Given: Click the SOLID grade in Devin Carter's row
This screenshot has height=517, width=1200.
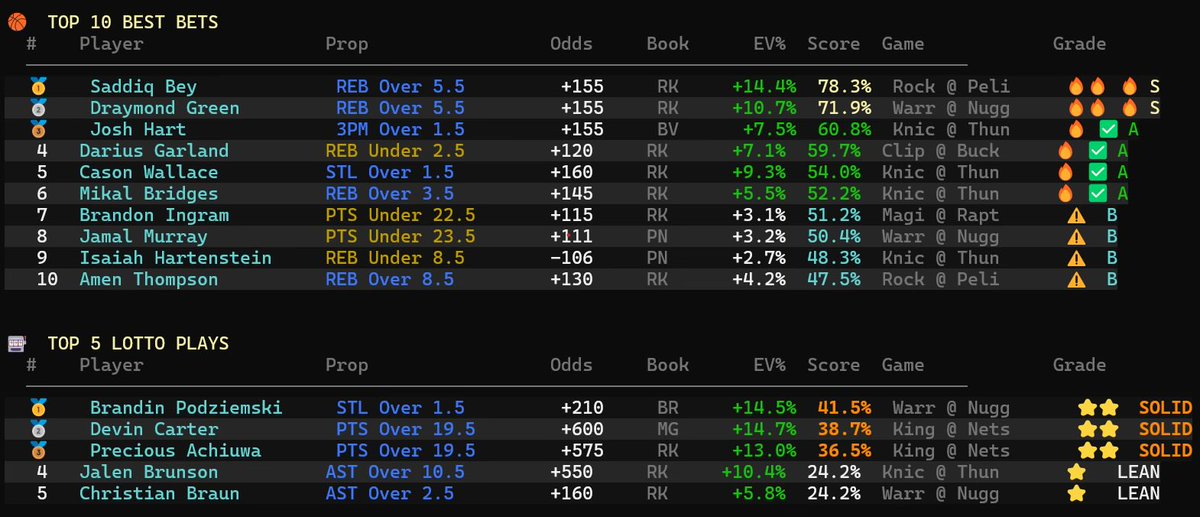Looking at the screenshot, I should pos(1166,429).
